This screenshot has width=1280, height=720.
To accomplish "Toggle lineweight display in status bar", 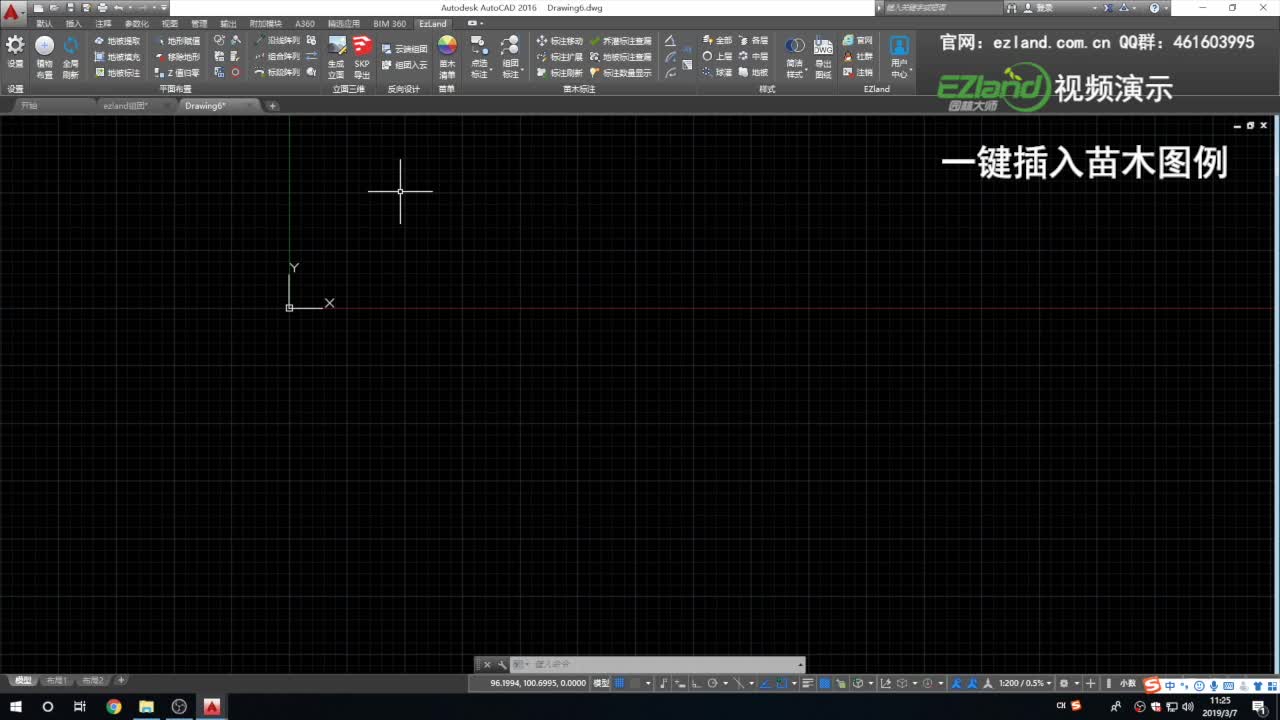I will (809, 683).
